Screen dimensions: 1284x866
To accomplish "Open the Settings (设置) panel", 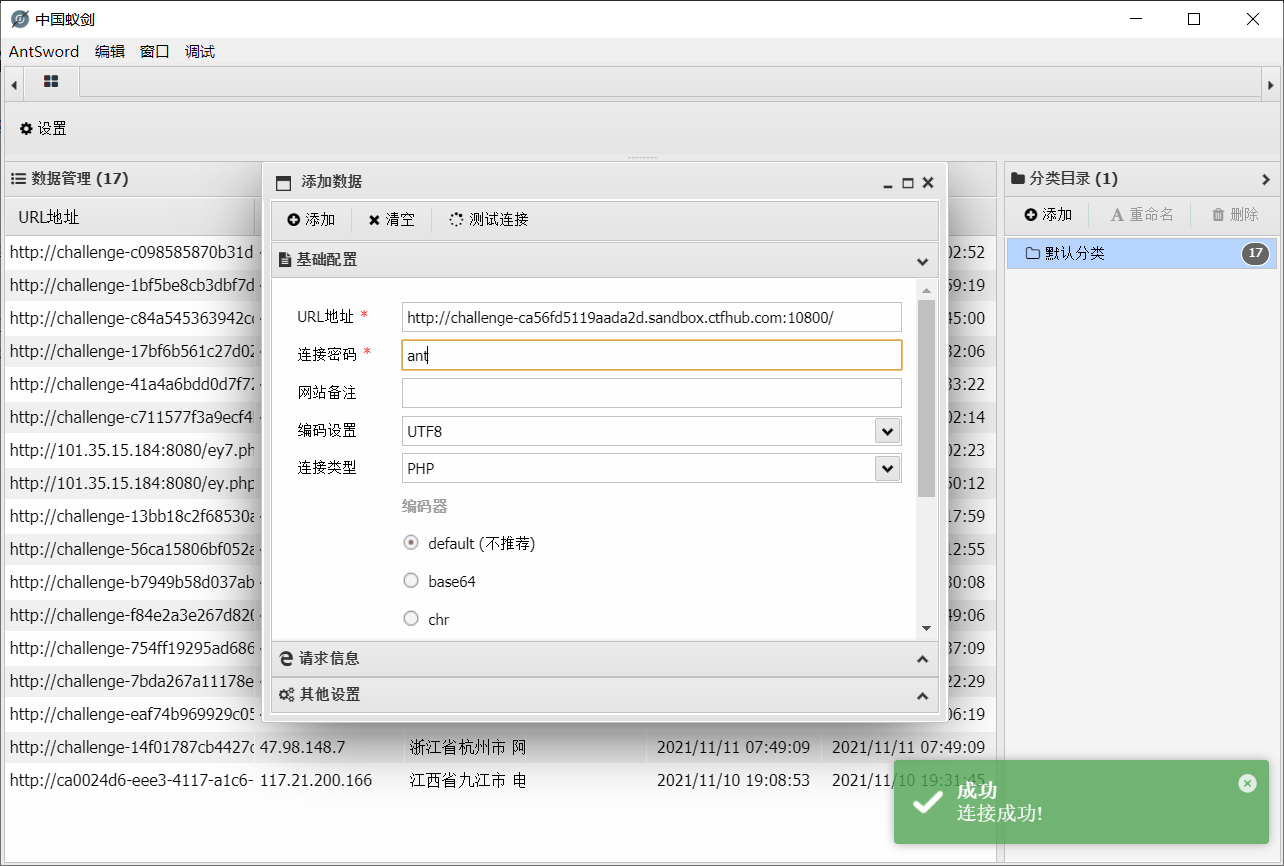I will pyautogui.click(x=43, y=128).
